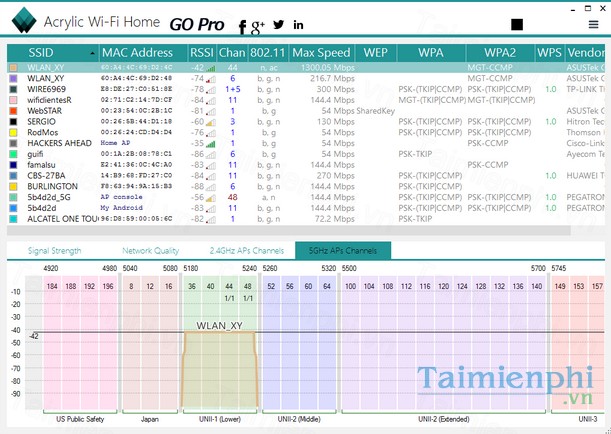Screen dimensions: 611x434
Task: Click the color swatch next to WIRE6969
Action: [13, 89]
